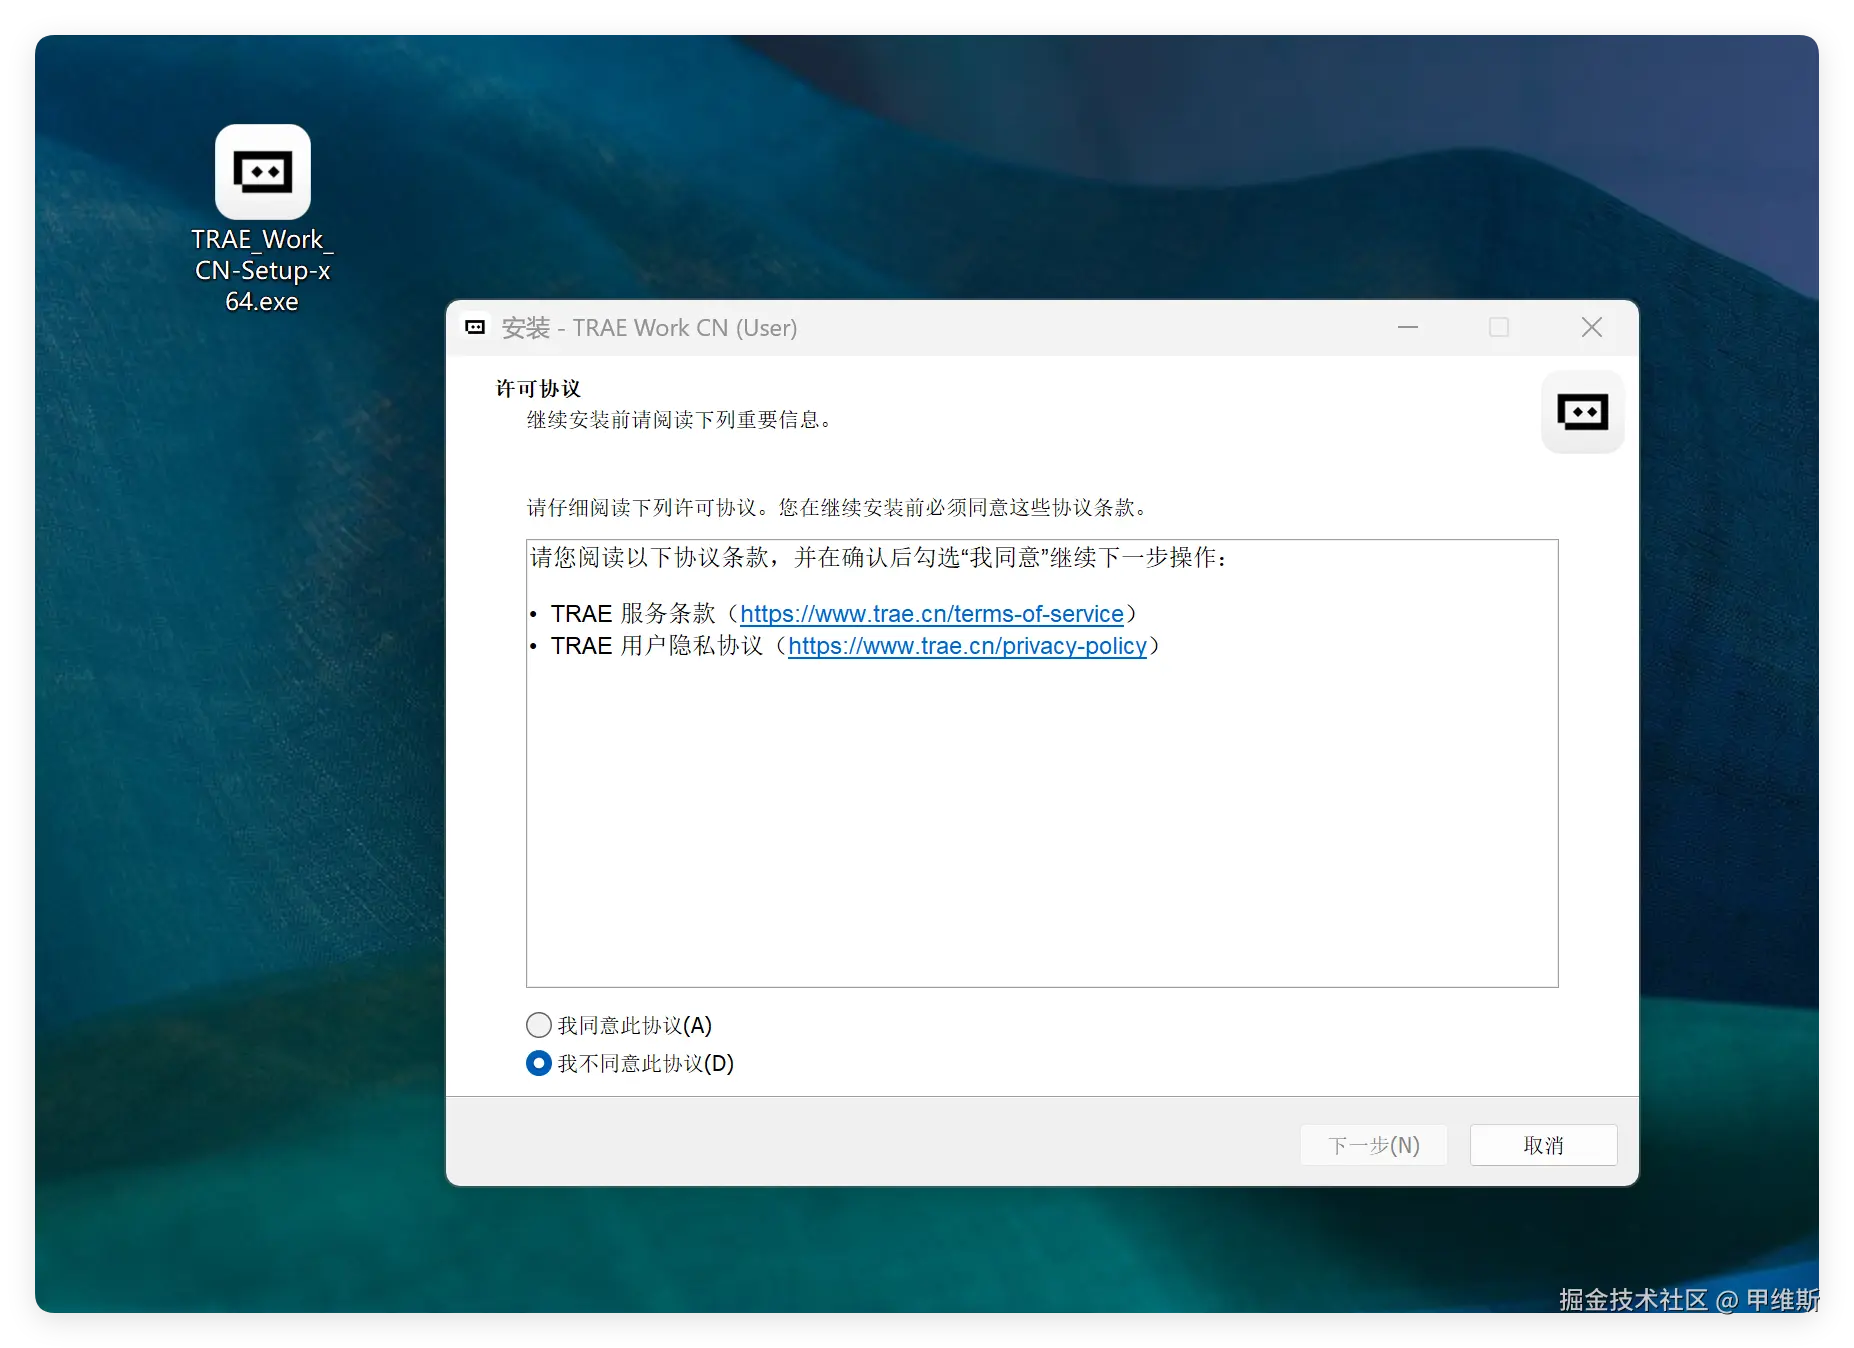Click the TRAE 用户隐私协议 label text
The image size is (1854, 1348).
pyautogui.click(x=657, y=646)
